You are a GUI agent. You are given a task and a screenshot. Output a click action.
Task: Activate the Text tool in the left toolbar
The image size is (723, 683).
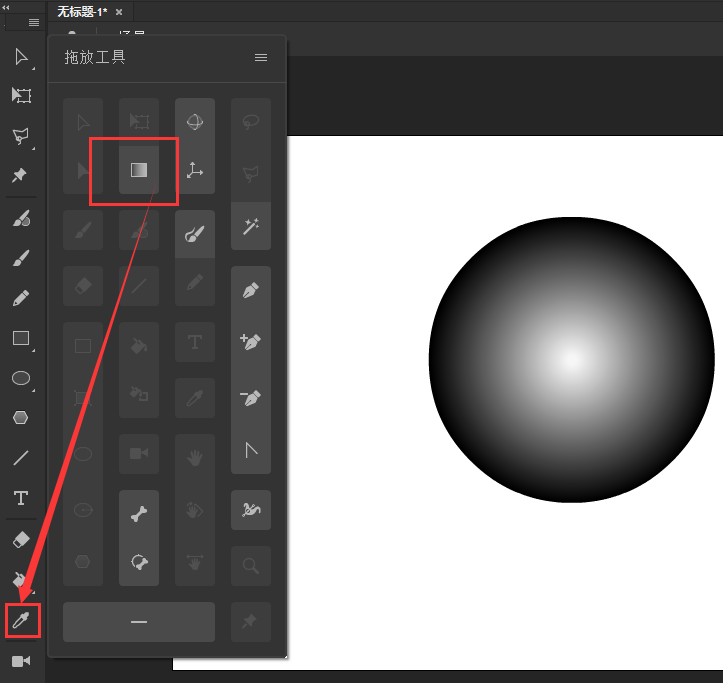point(21,498)
